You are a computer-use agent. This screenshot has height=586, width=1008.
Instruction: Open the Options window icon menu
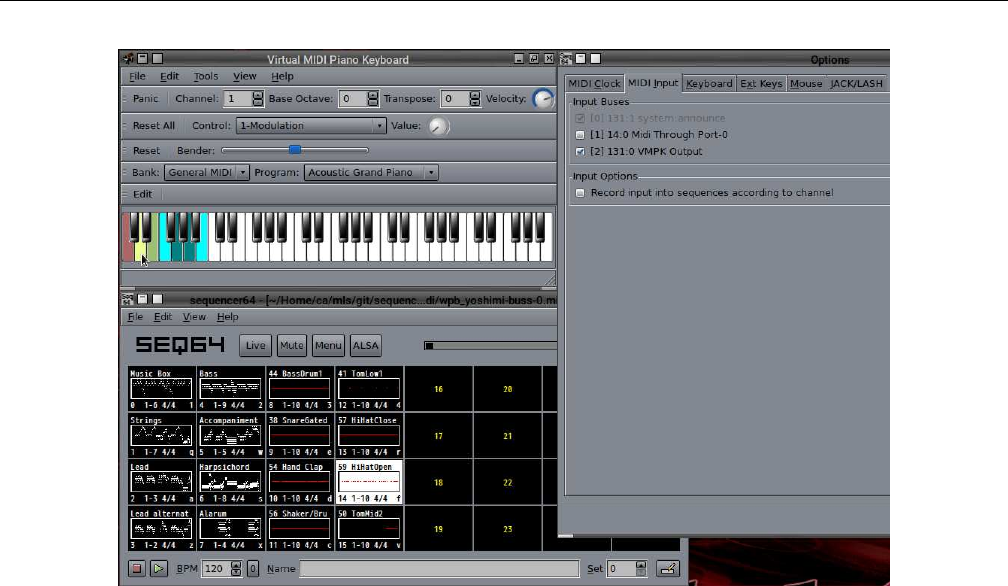(x=566, y=59)
